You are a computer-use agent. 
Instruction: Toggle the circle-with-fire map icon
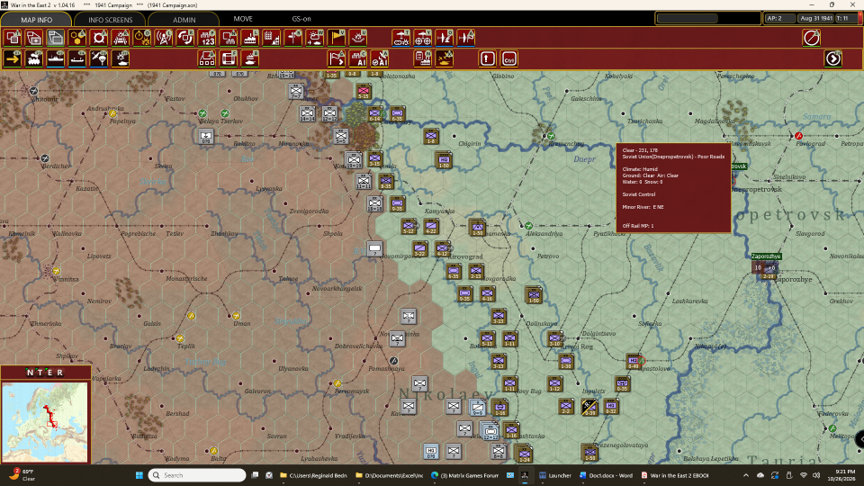142,38
